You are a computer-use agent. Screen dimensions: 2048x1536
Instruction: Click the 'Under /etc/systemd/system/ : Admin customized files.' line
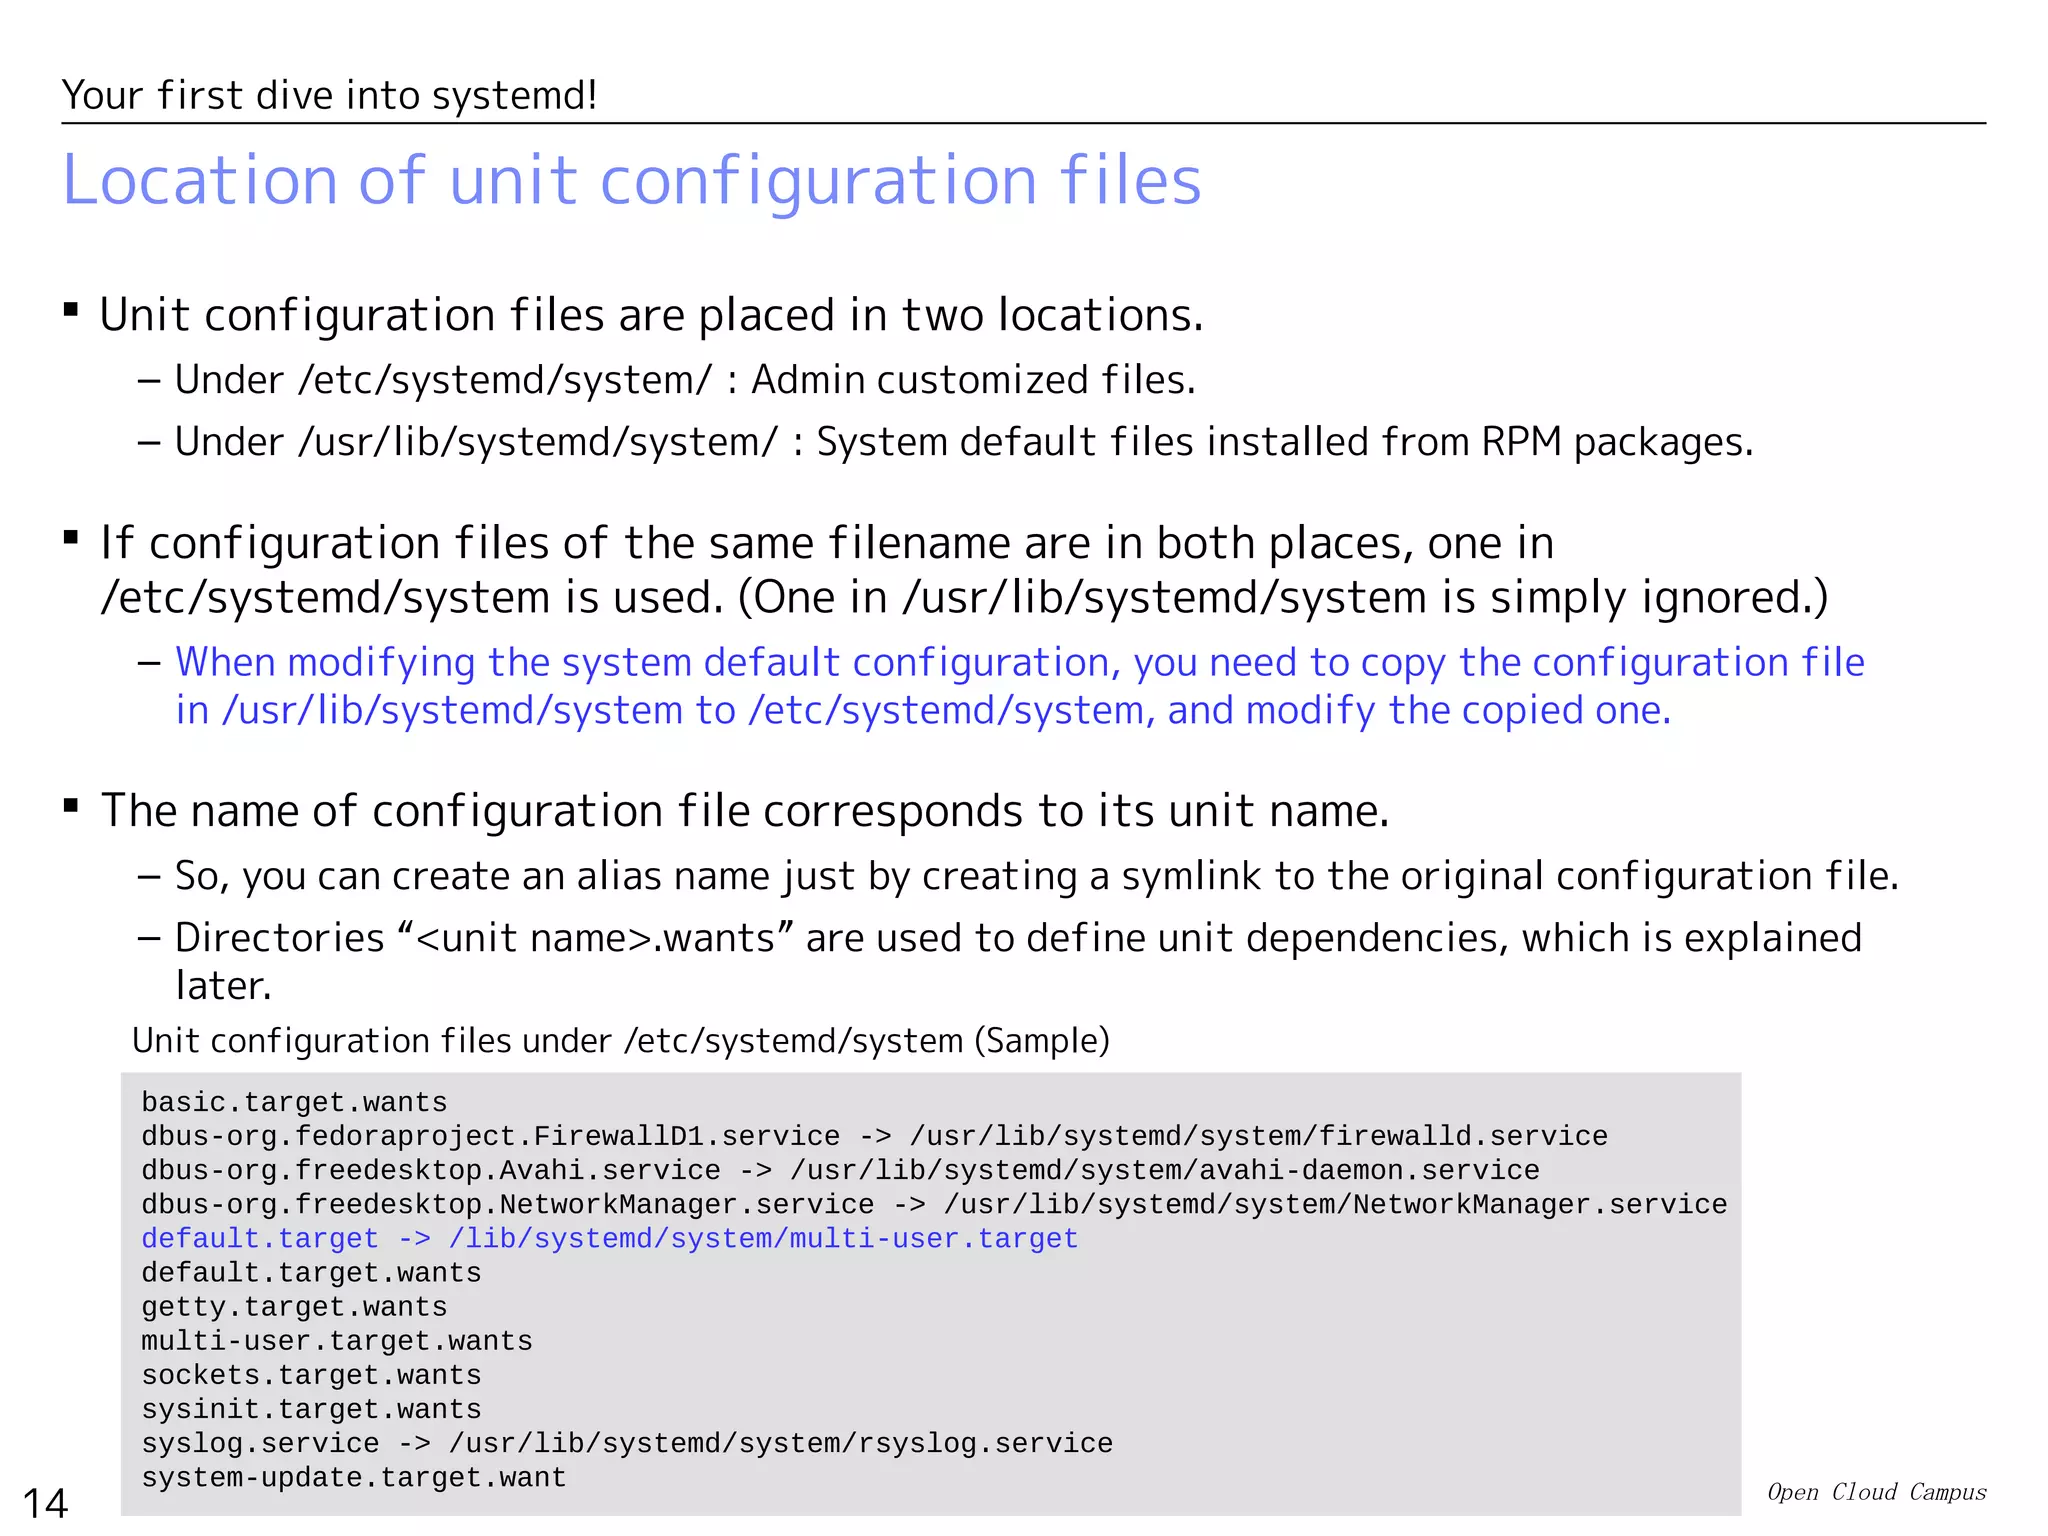685,380
